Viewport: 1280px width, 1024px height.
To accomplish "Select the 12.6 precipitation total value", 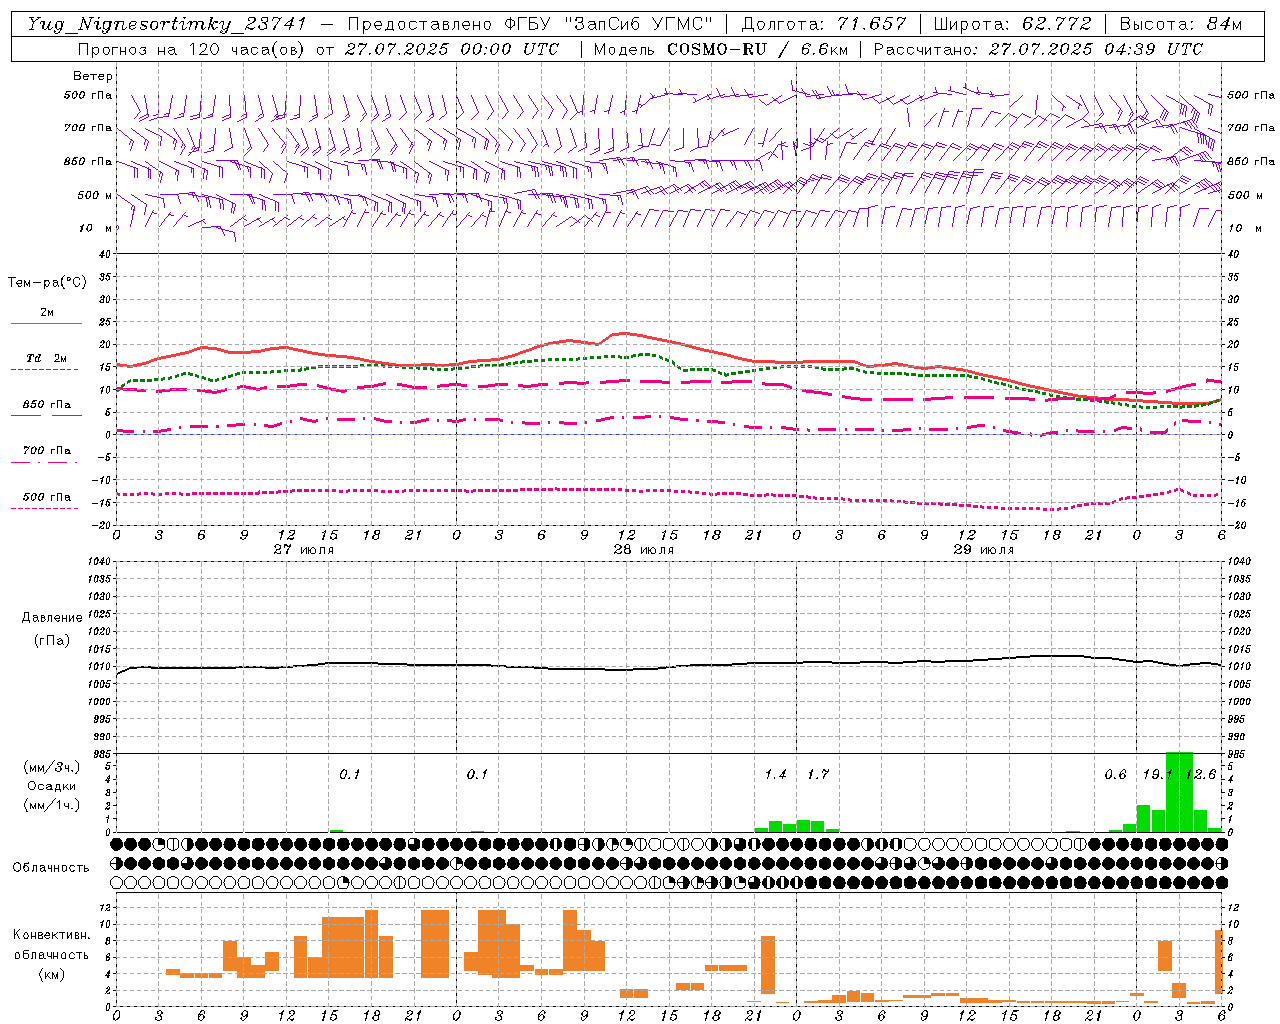I will (x=1201, y=775).
